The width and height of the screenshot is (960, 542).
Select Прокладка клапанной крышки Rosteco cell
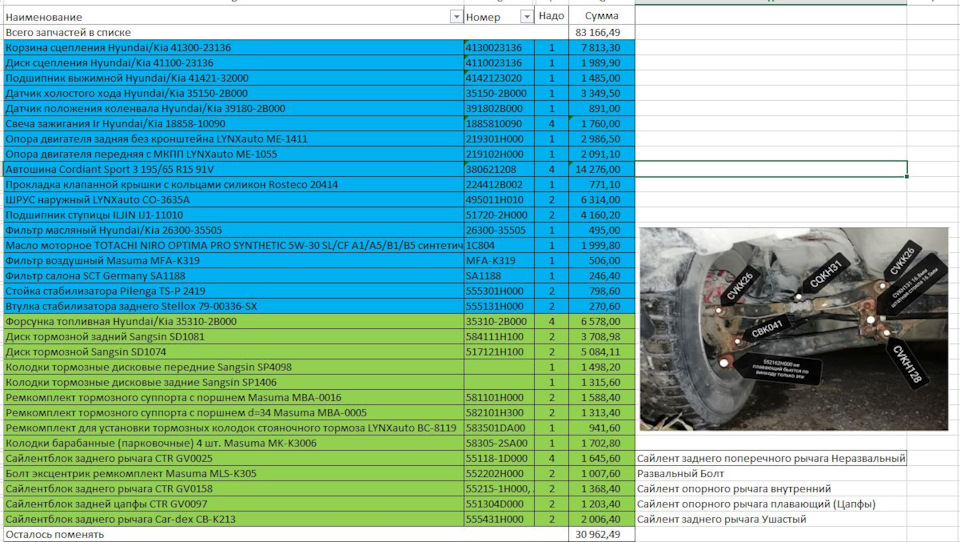pos(233,184)
